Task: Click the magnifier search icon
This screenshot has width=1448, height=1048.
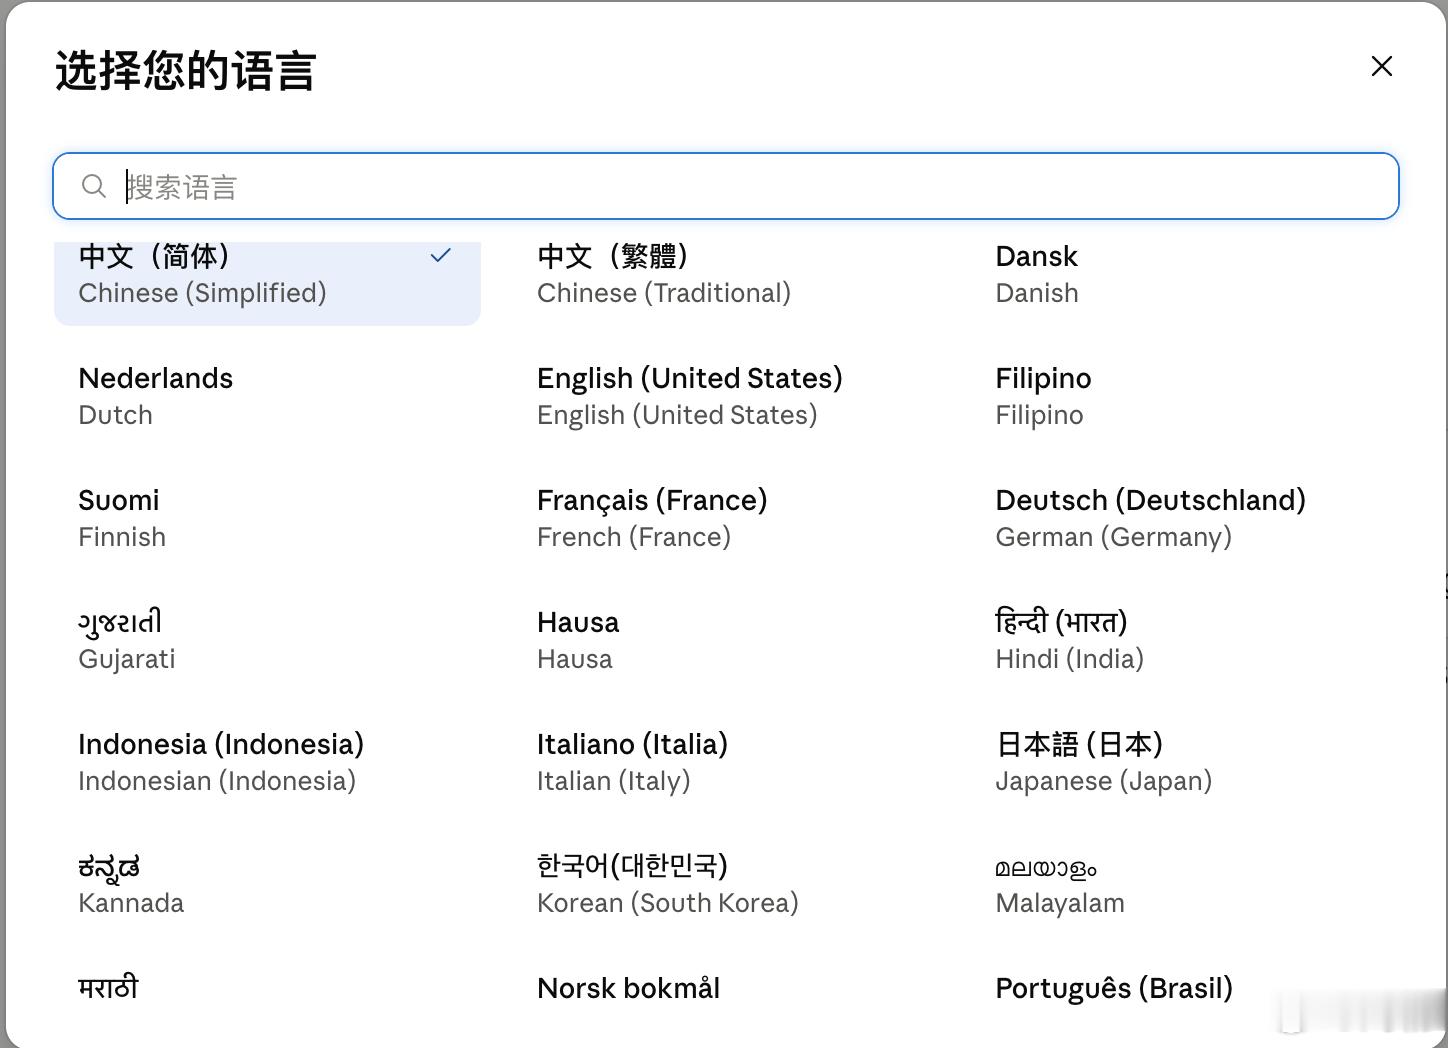Action: [94, 186]
